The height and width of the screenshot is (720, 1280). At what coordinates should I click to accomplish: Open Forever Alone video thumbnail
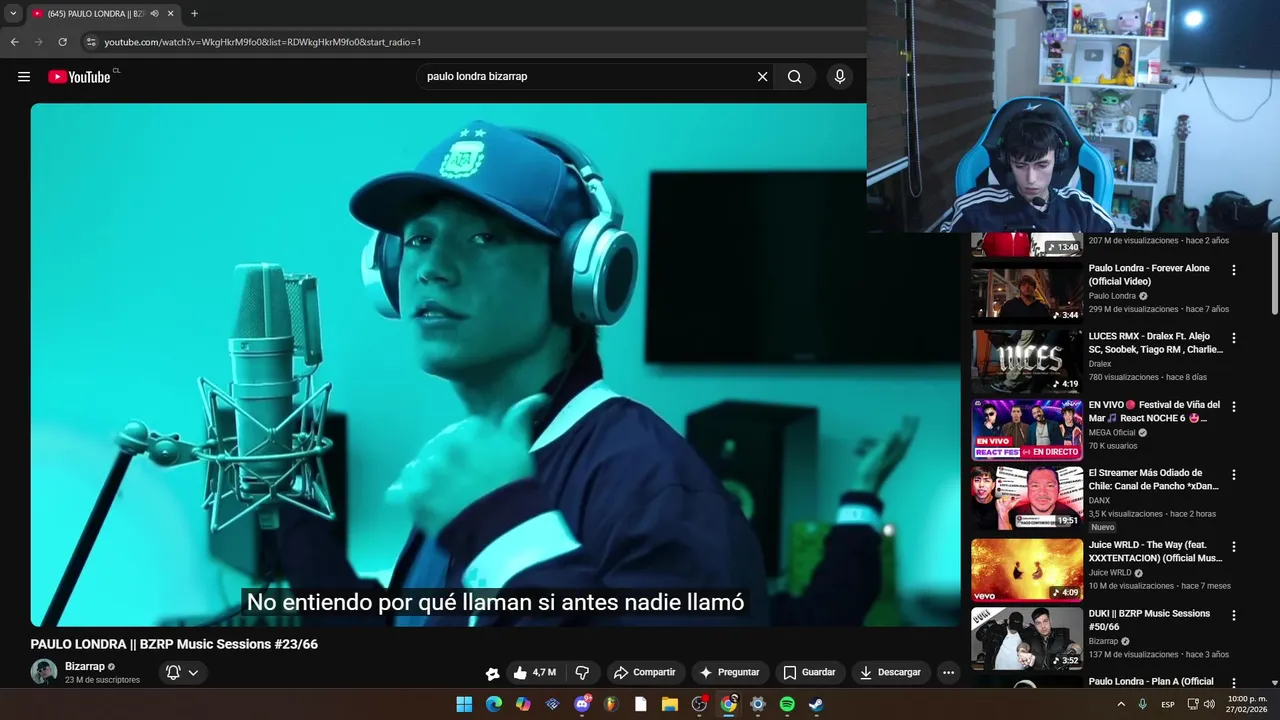[x=1027, y=292]
